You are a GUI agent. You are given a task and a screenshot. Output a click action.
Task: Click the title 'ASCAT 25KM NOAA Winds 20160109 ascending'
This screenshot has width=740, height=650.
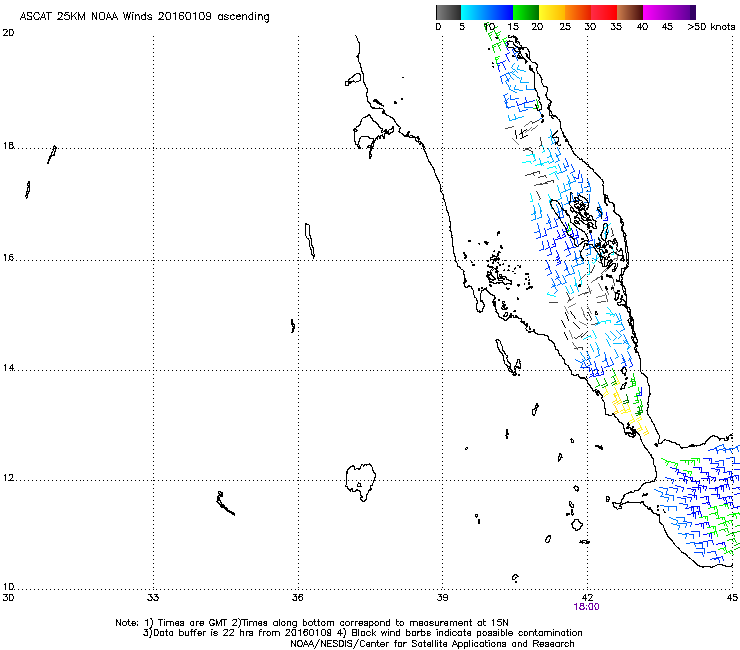click(x=144, y=17)
